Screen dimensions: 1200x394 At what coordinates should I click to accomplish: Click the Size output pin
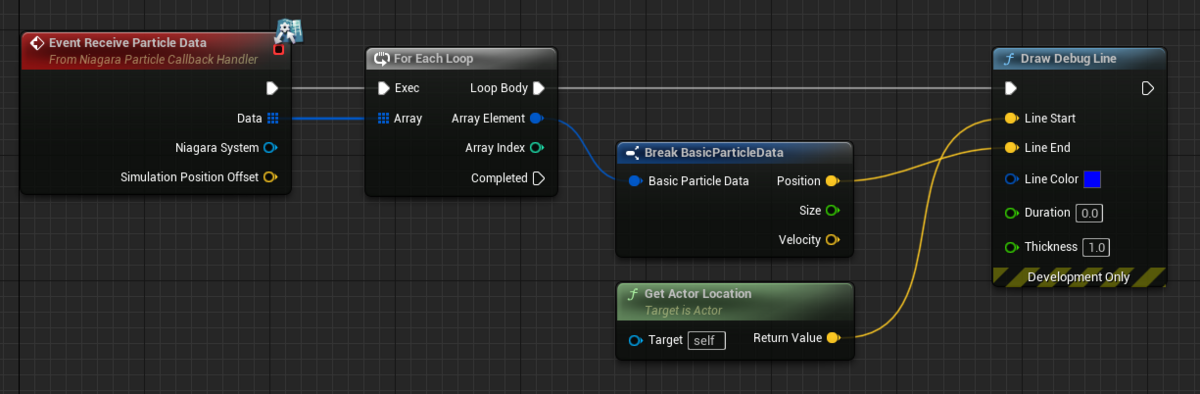pos(832,210)
